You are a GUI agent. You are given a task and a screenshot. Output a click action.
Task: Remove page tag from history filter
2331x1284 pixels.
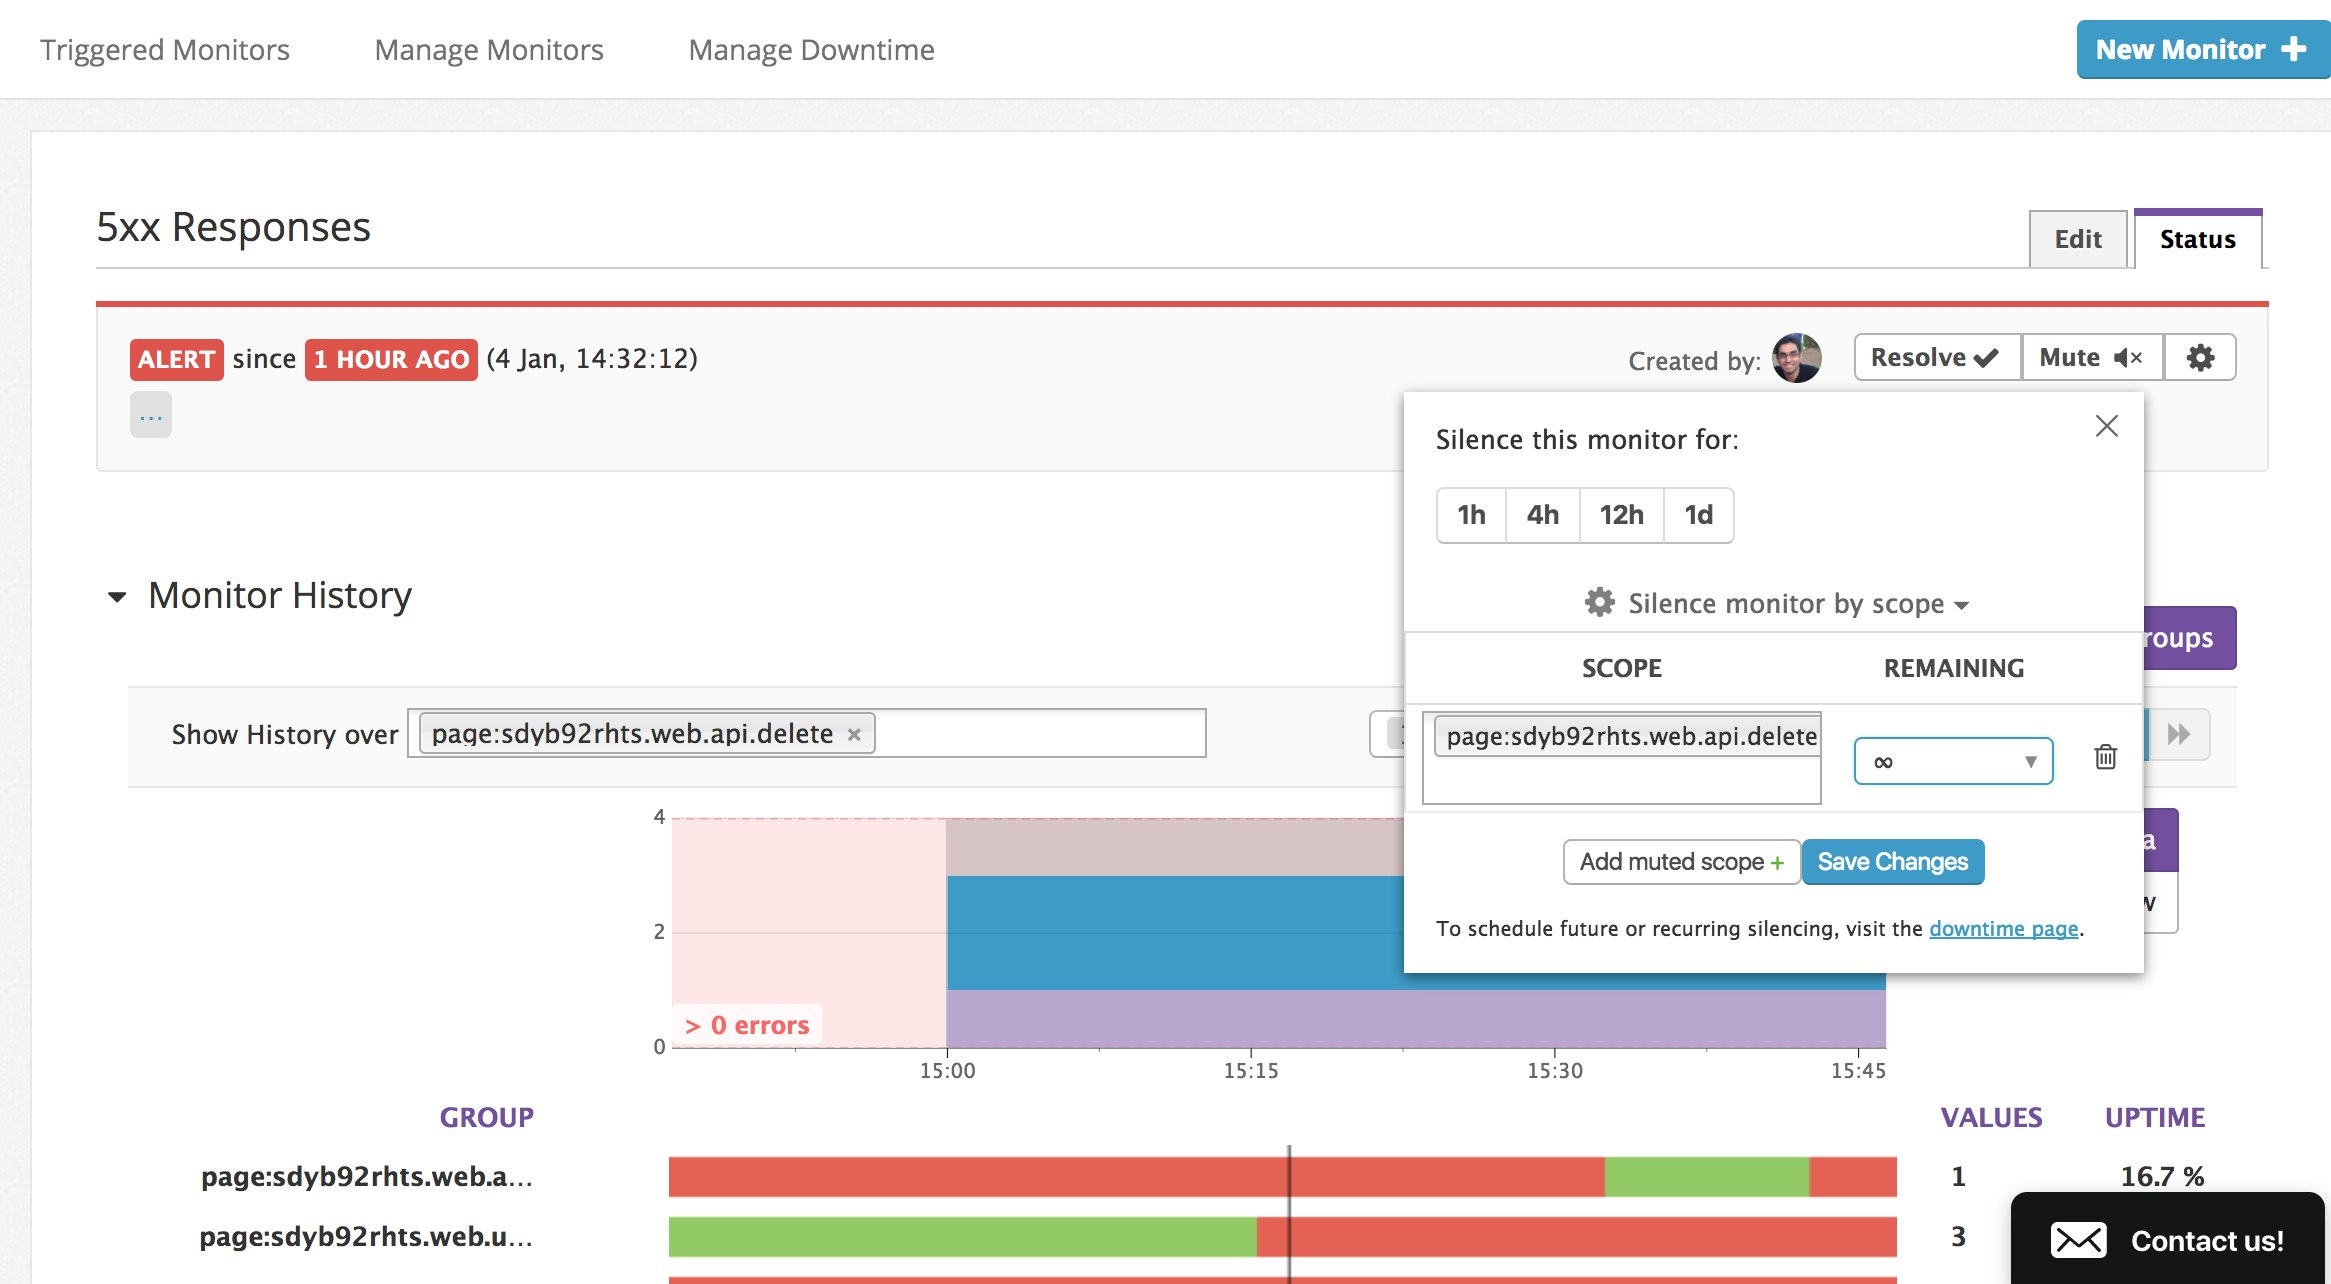pyautogui.click(x=854, y=735)
